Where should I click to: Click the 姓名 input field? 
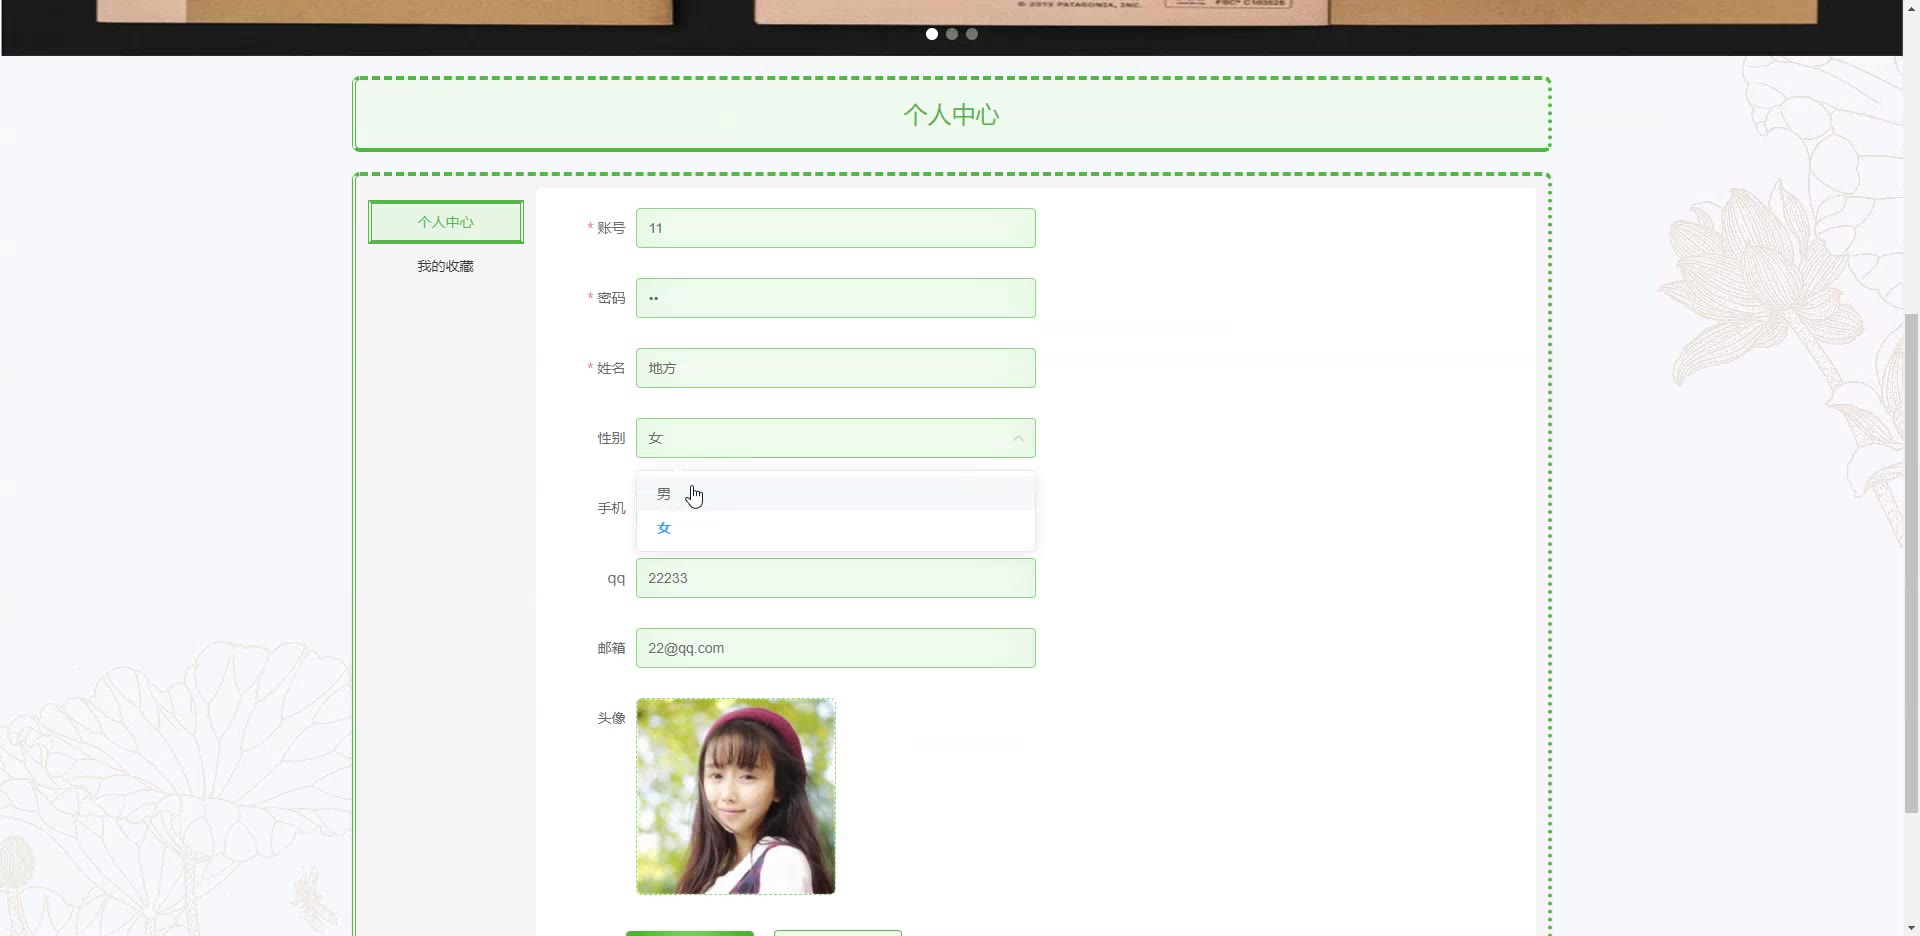(x=835, y=368)
